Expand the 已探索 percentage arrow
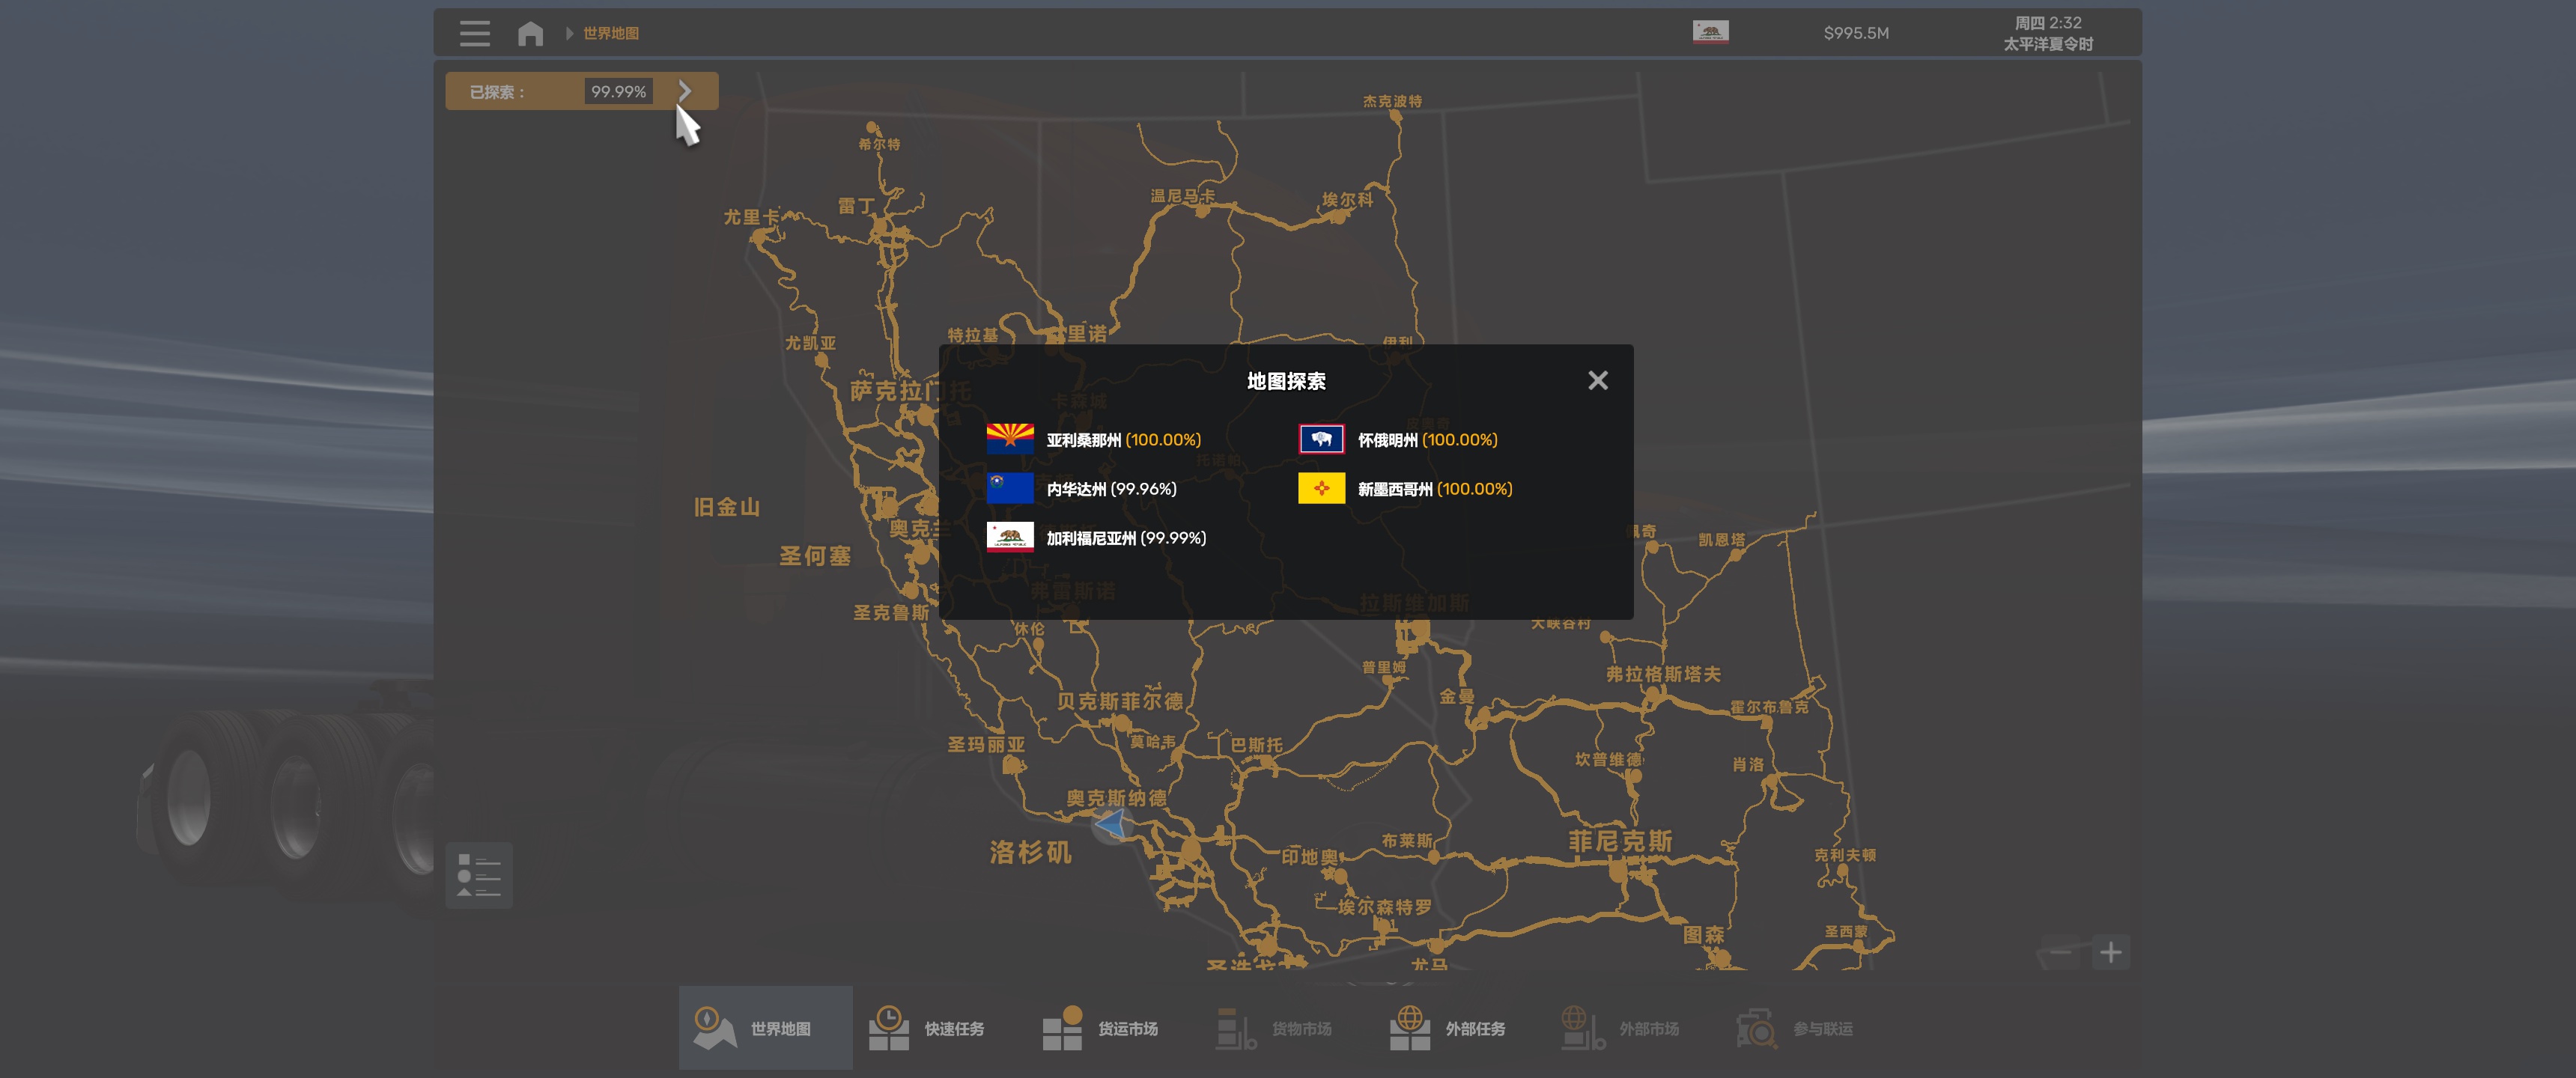This screenshot has height=1078, width=2576. coord(685,91)
